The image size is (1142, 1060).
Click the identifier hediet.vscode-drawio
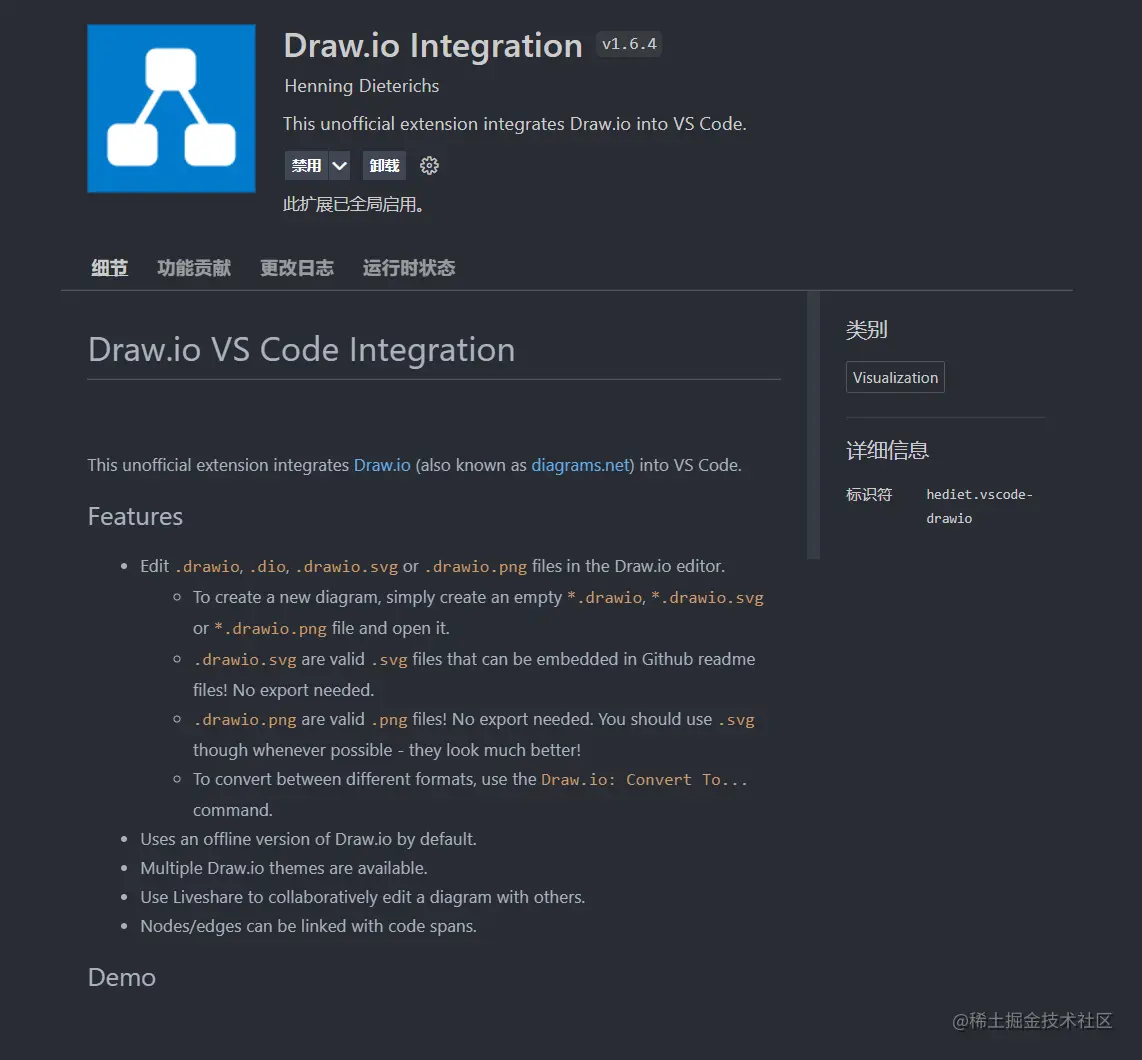point(979,506)
